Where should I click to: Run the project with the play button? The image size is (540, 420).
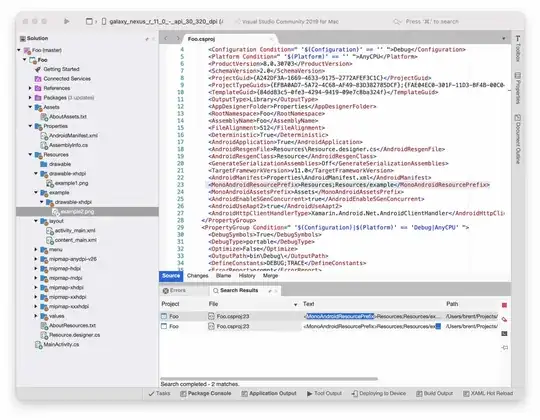coord(66,21)
